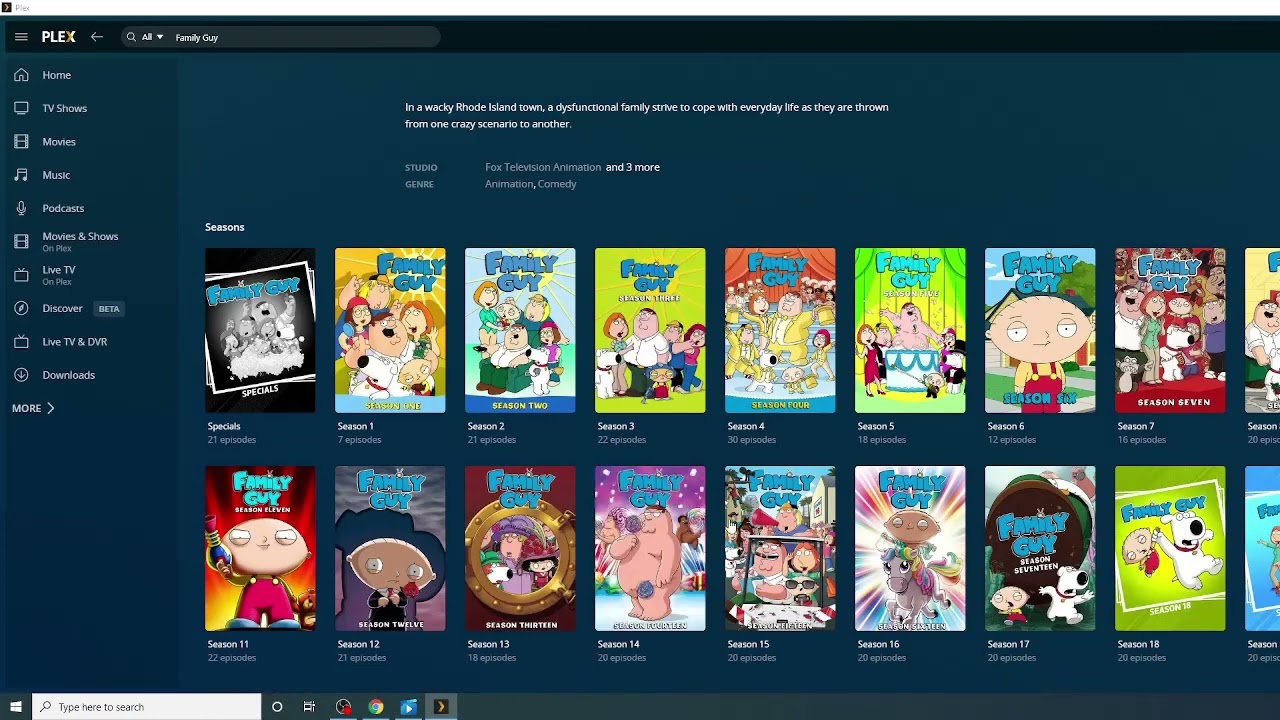The image size is (1280, 720).
Task: Click the 'Season 4' title text
Action: [x=746, y=426]
